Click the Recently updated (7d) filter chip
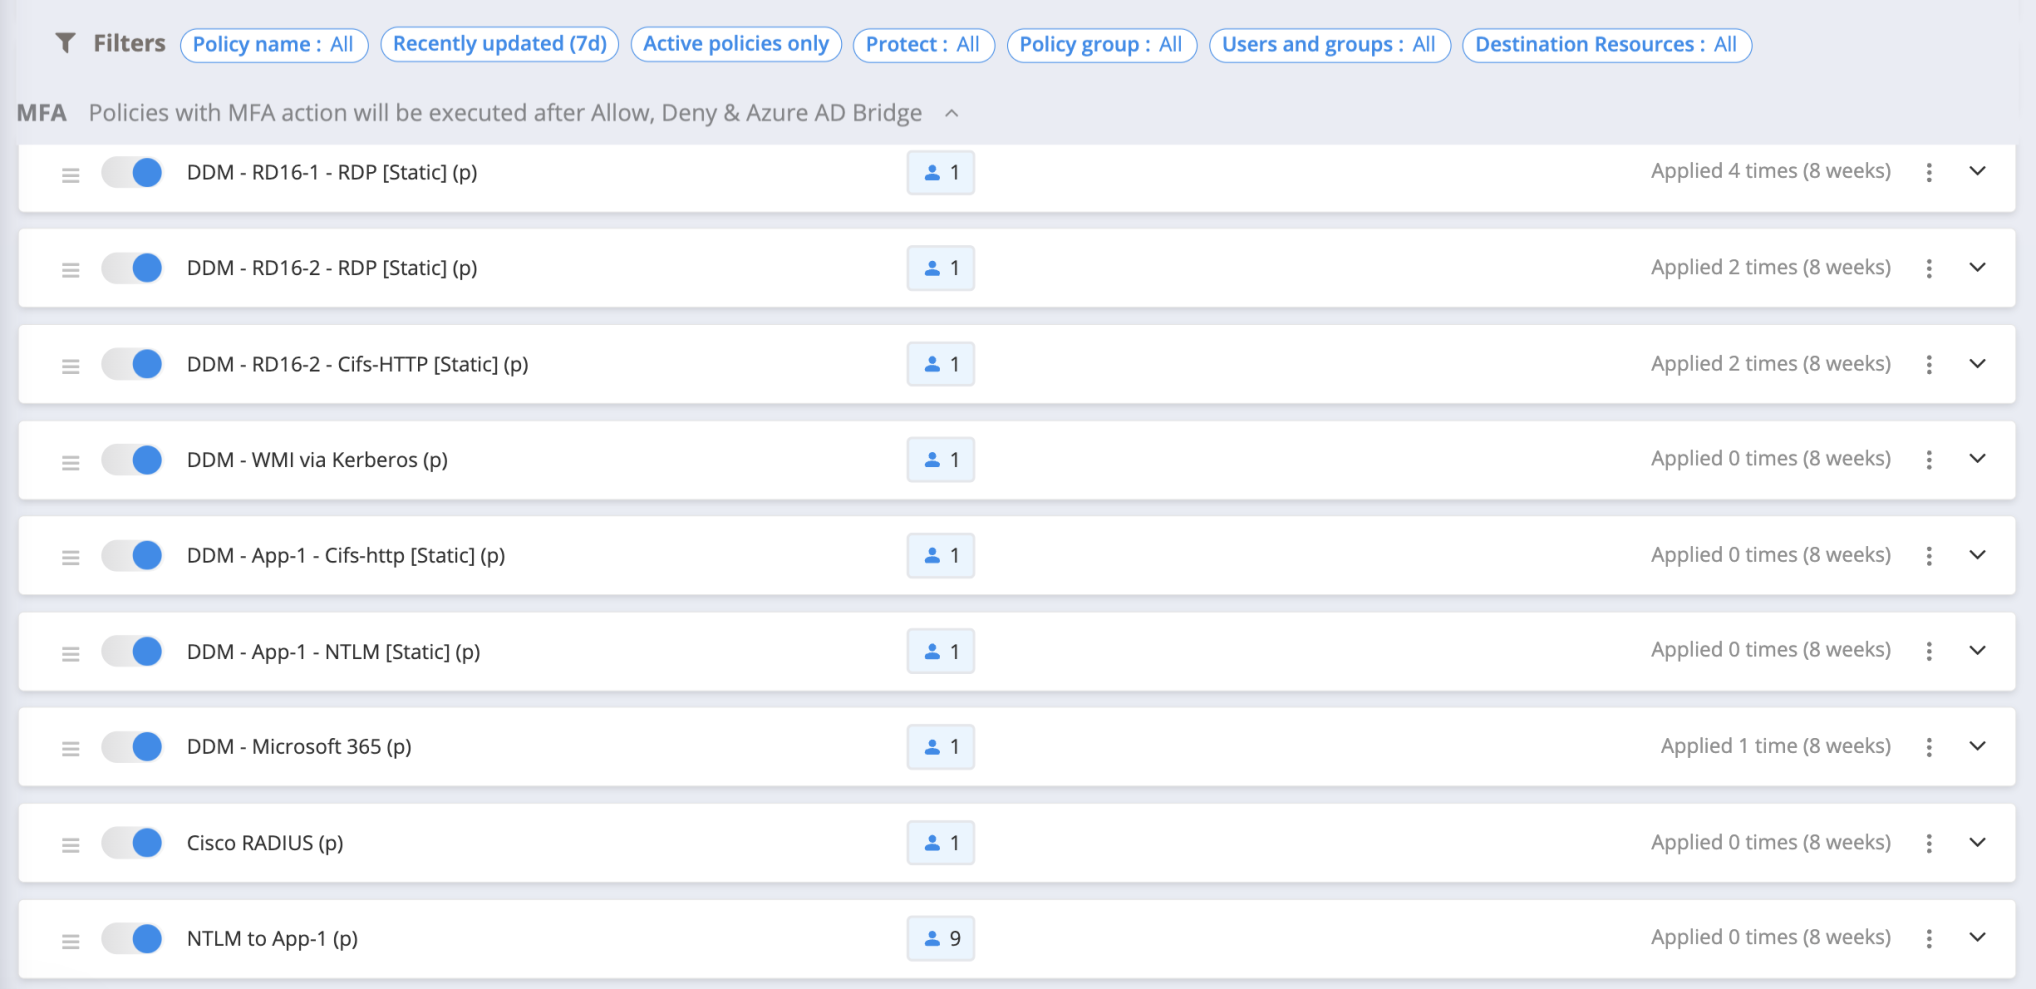 tap(499, 44)
